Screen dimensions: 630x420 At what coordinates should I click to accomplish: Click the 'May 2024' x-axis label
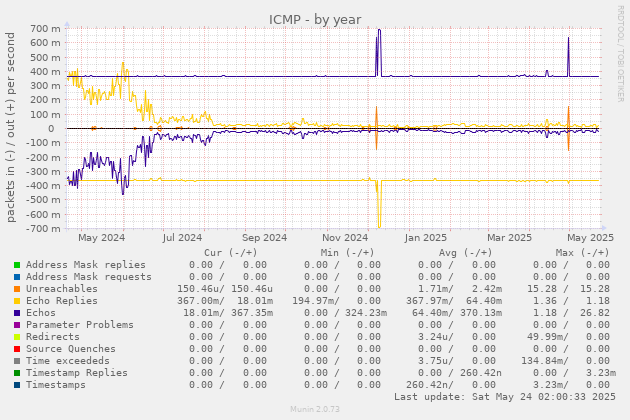[x=102, y=238]
